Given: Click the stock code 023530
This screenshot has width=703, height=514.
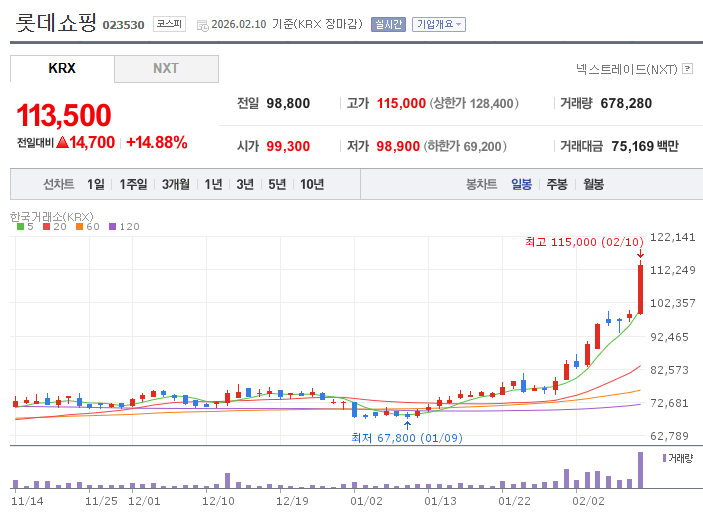Looking at the screenshot, I should click(123, 25).
